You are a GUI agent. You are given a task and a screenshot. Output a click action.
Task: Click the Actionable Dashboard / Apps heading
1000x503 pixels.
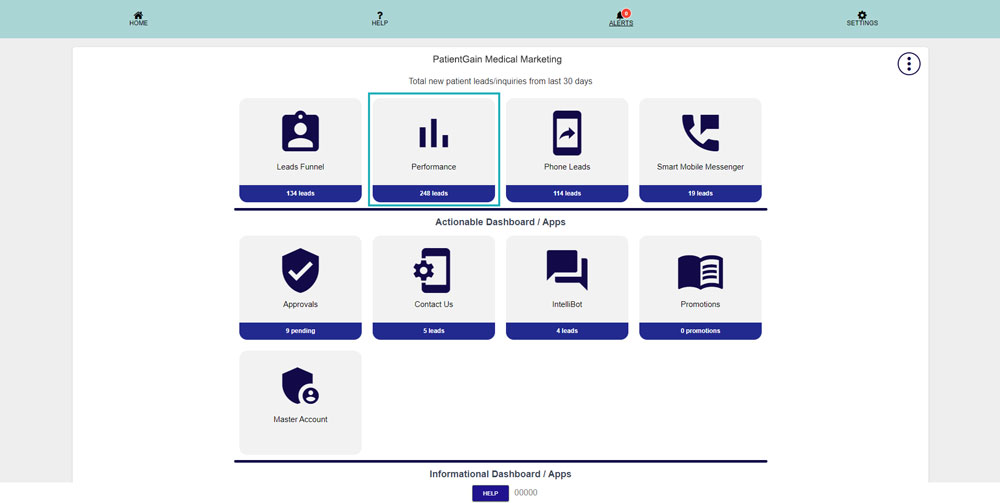pos(500,222)
